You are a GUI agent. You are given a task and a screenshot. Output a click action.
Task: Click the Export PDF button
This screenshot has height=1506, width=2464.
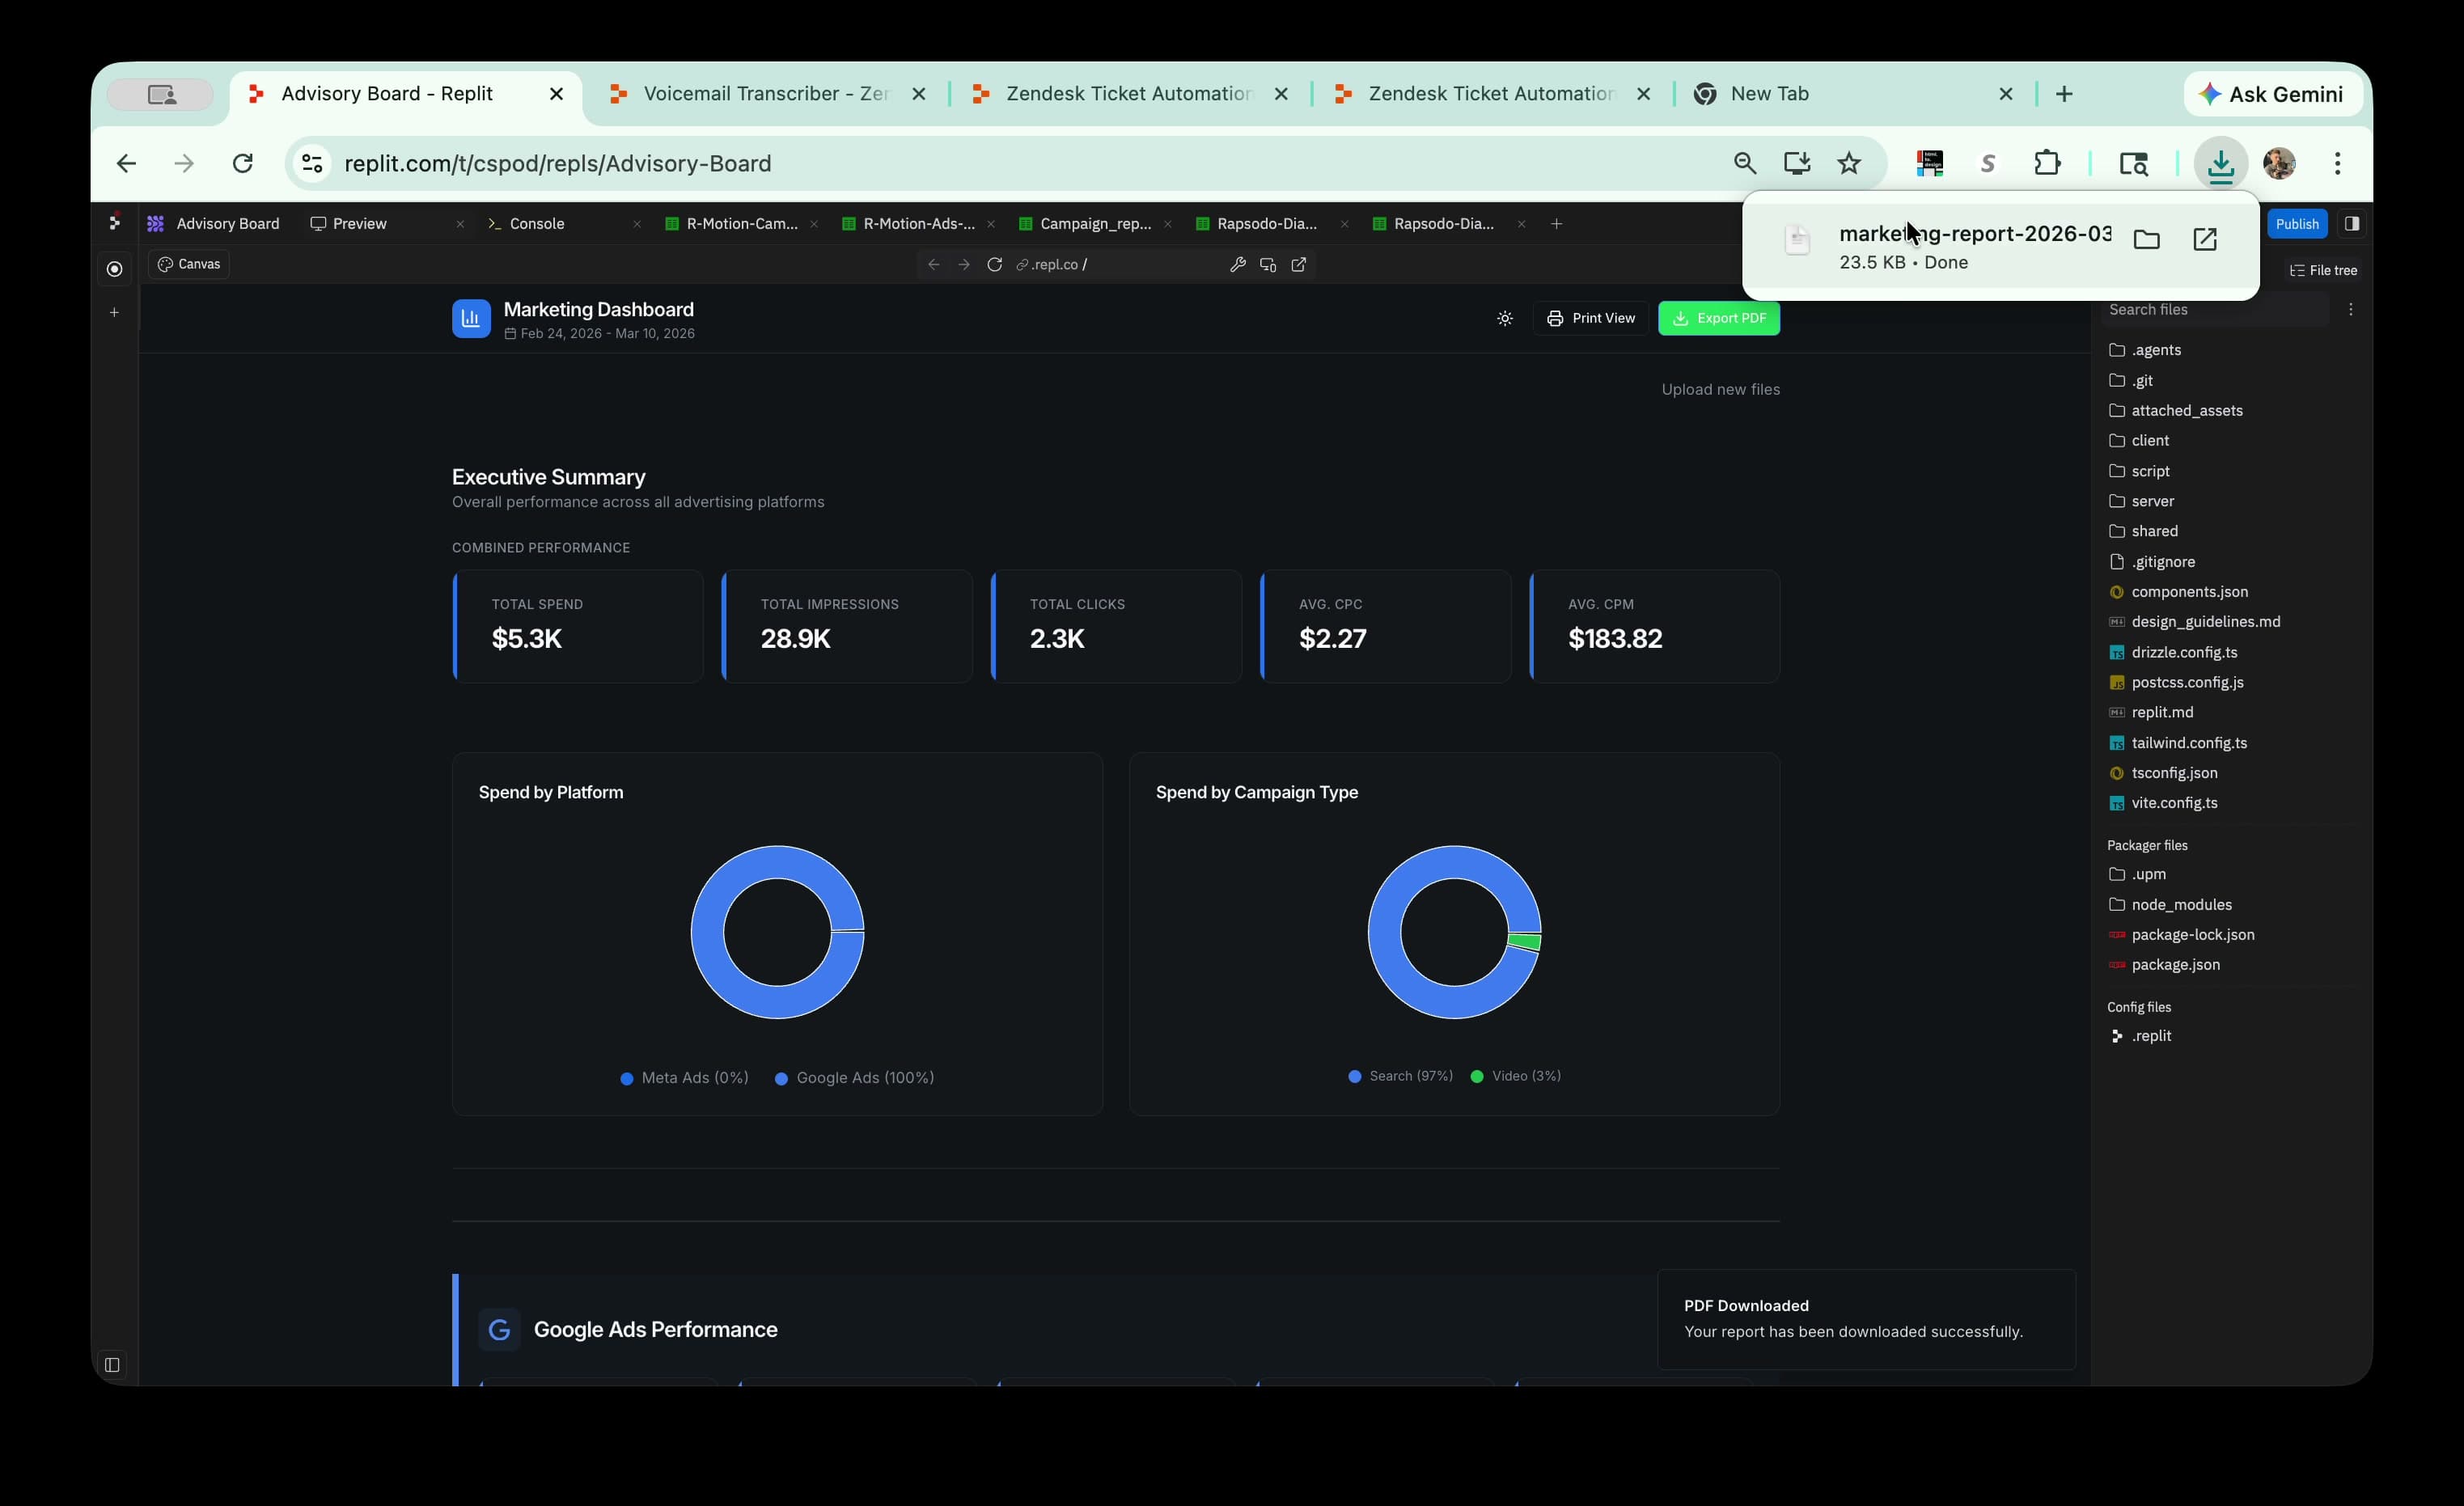[x=1719, y=318]
